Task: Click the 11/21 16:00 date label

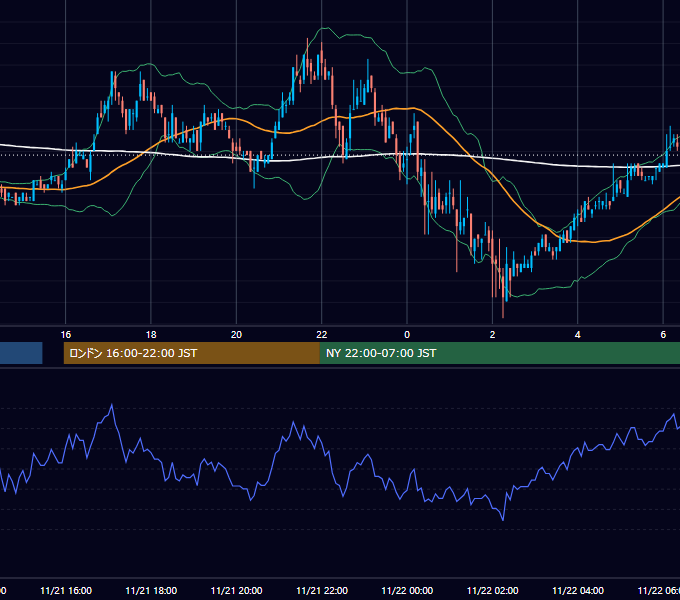Action: 66,590
